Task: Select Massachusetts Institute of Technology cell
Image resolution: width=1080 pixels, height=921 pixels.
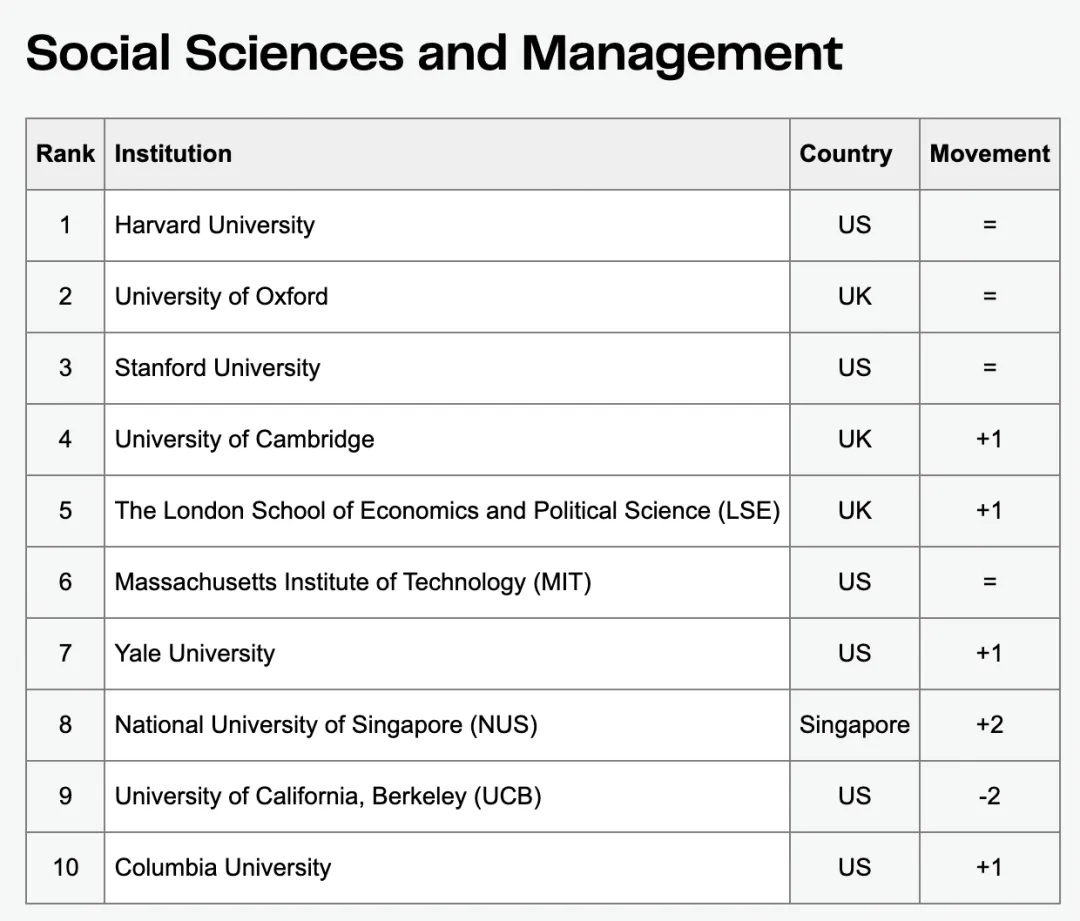Action: [x=352, y=582]
